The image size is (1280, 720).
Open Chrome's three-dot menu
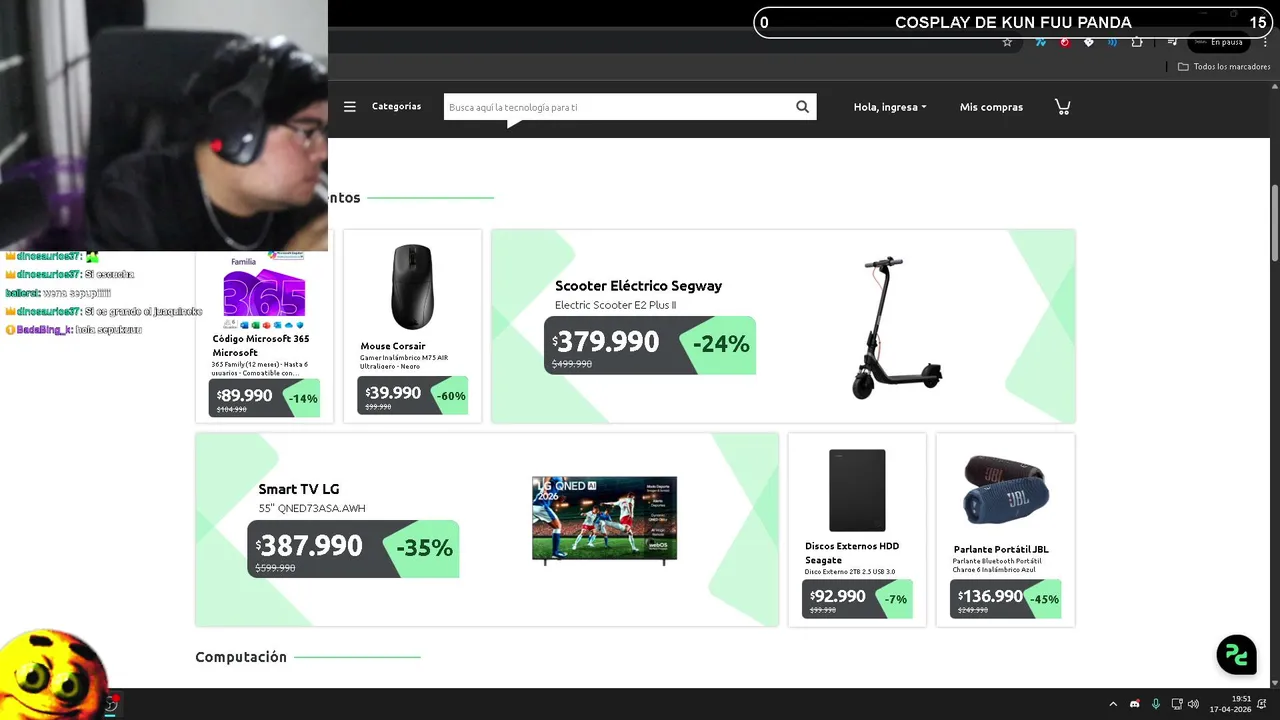1266,42
